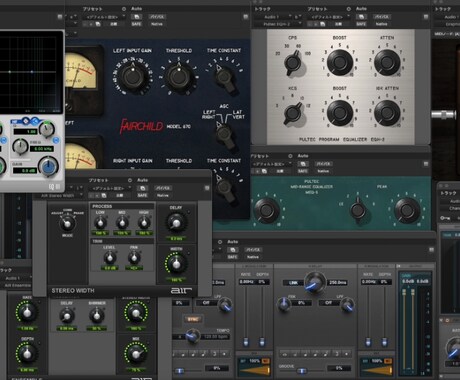This screenshot has width=460, height=380.
Task: Click AIR Ensemble SHIMMER knob
Action: pos(97,315)
